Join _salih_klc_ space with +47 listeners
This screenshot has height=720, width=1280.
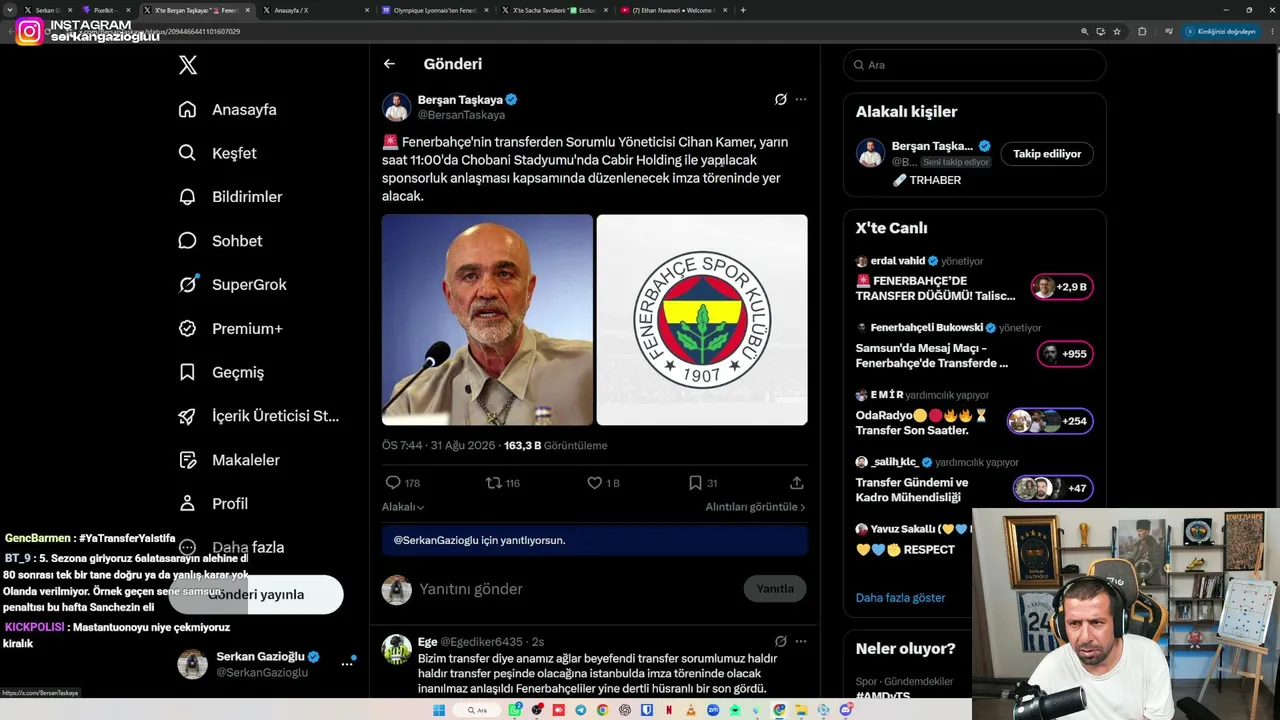pyautogui.click(x=1053, y=488)
